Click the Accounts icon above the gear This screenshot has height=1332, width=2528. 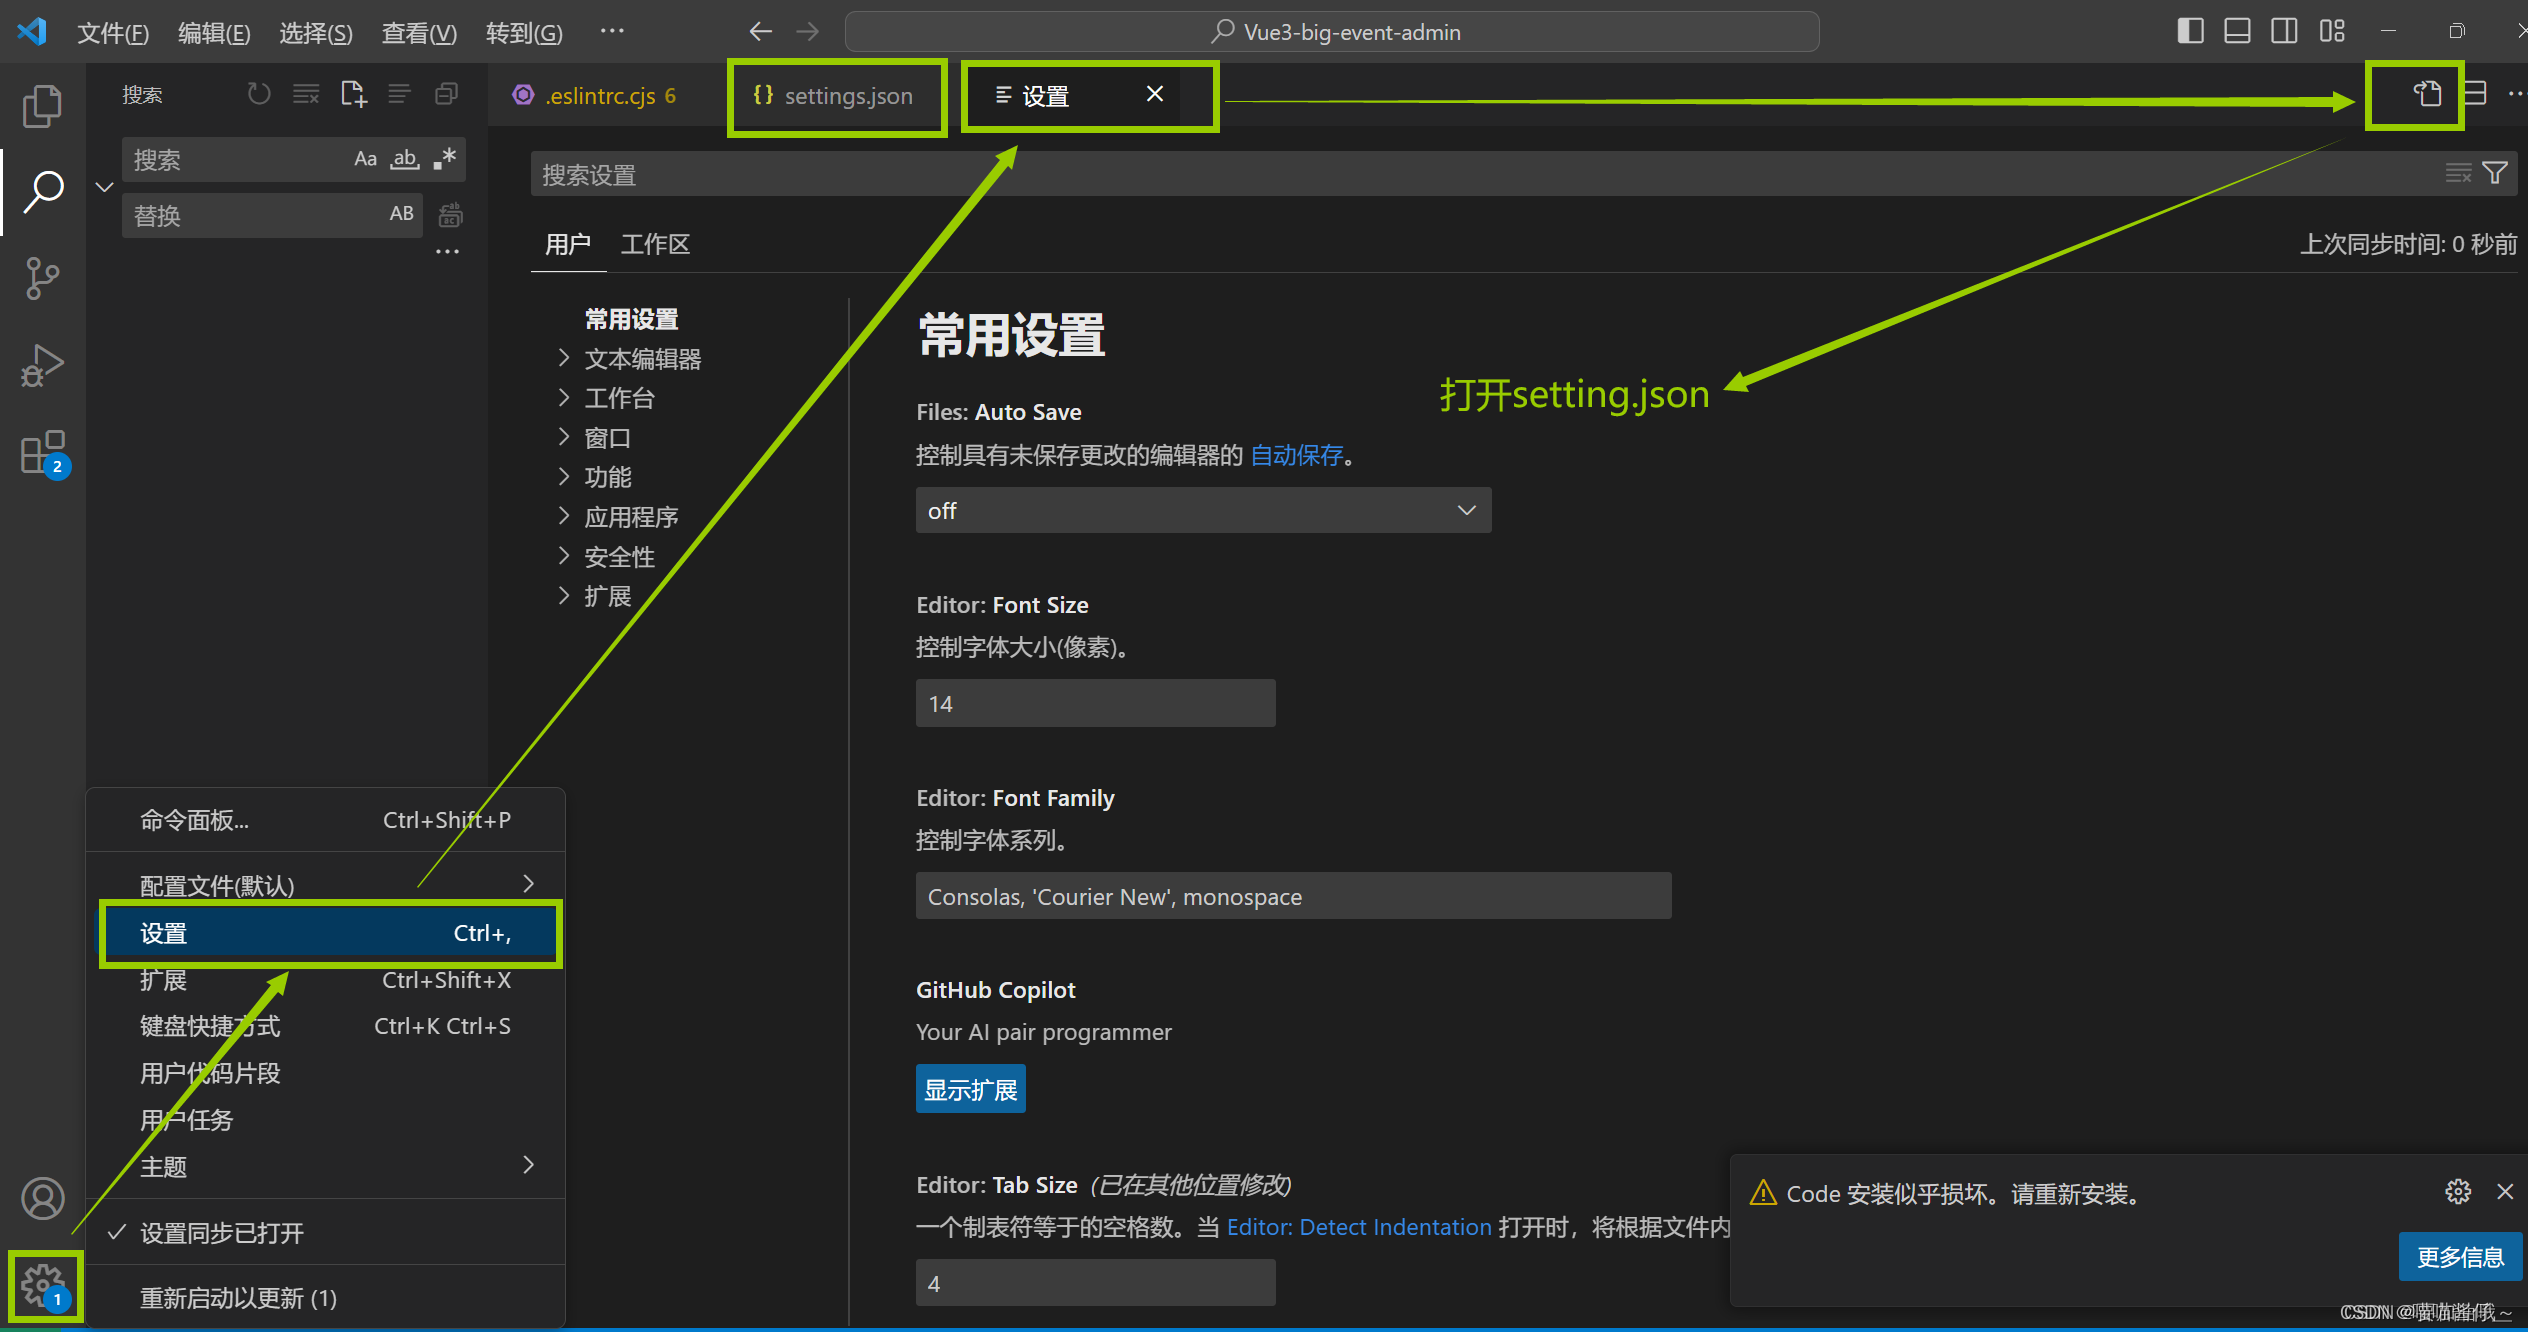pos(42,1198)
